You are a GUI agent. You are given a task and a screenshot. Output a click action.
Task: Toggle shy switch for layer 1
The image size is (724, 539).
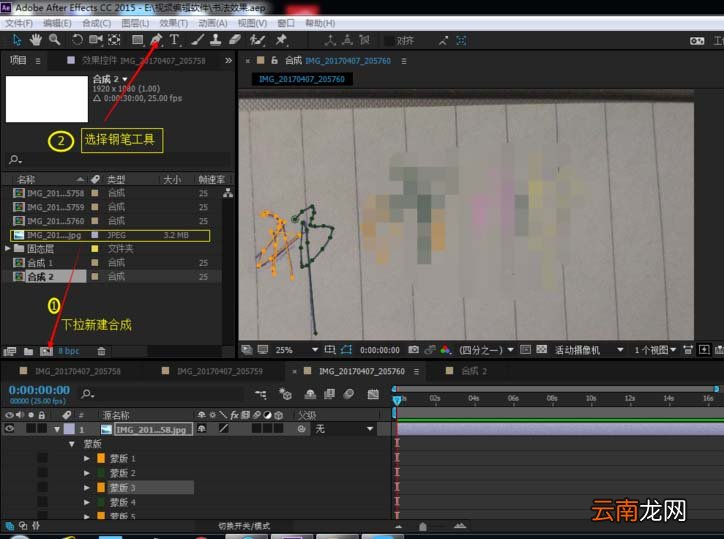coord(202,429)
